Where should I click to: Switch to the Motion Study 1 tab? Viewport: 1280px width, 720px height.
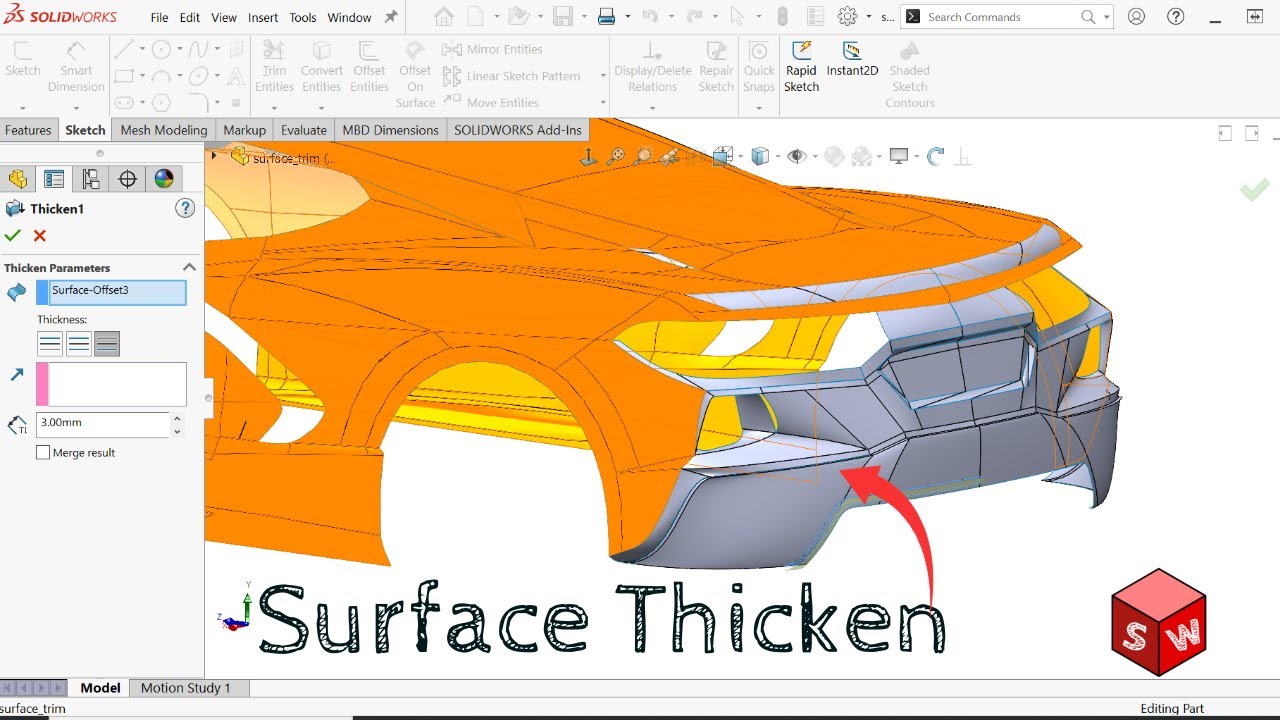pos(186,688)
